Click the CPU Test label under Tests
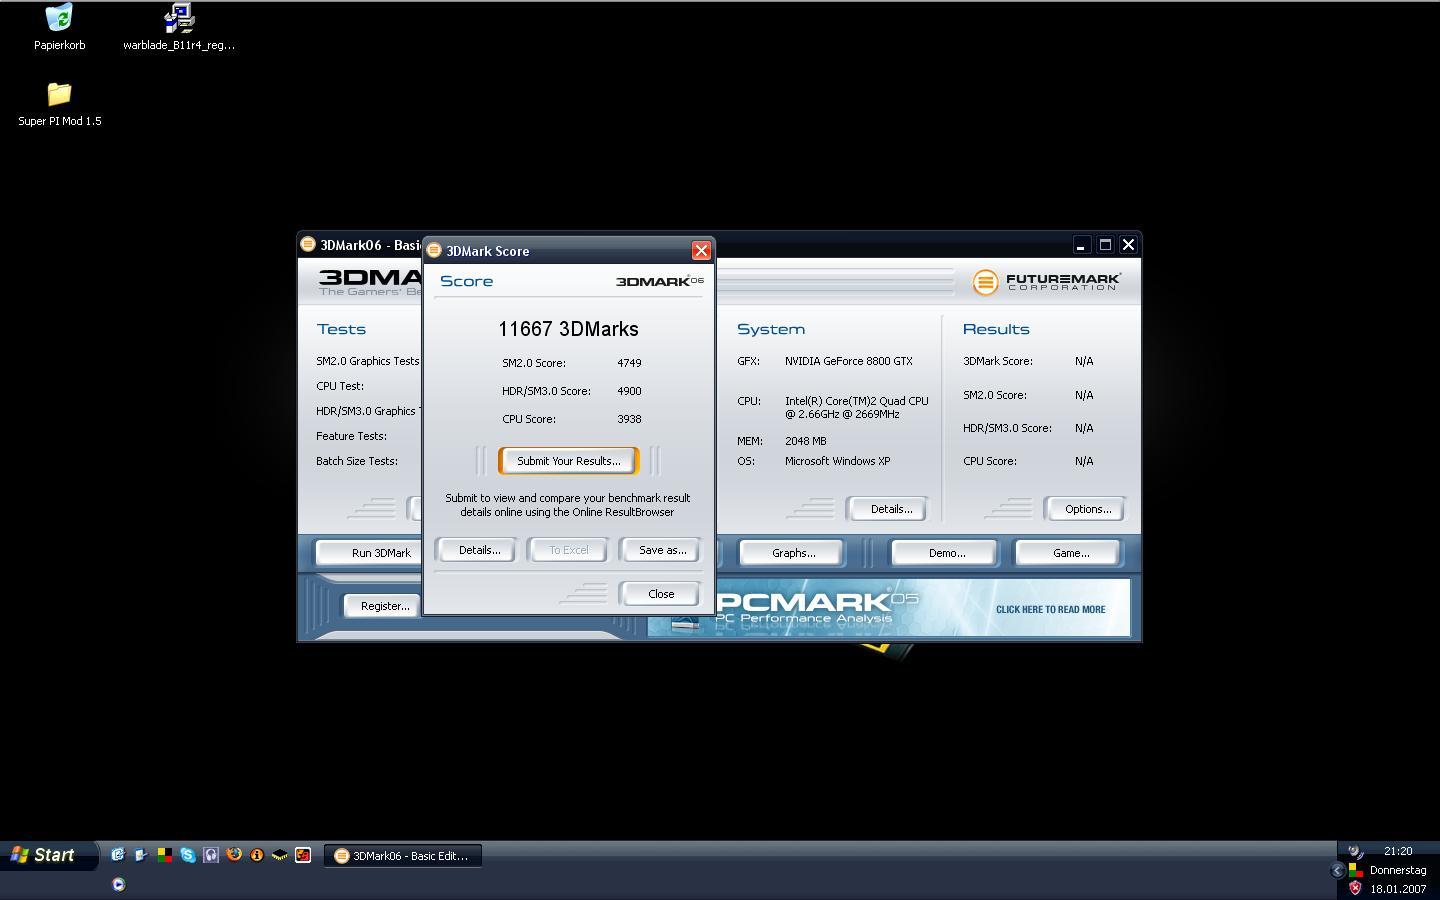Viewport: 1440px width, 900px height. coord(340,386)
